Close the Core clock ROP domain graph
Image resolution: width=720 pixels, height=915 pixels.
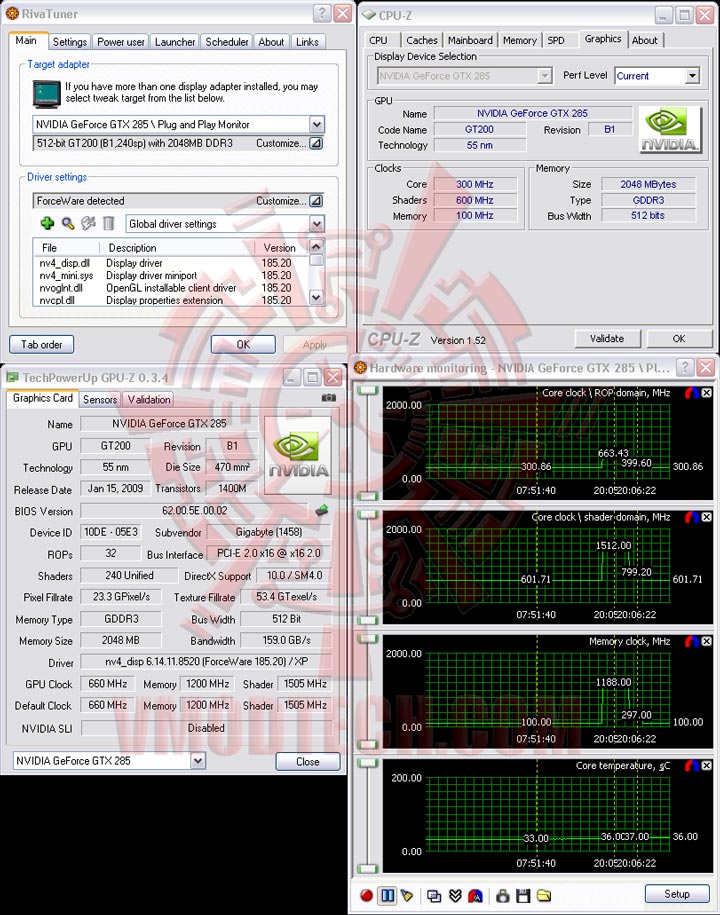tap(707, 393)
